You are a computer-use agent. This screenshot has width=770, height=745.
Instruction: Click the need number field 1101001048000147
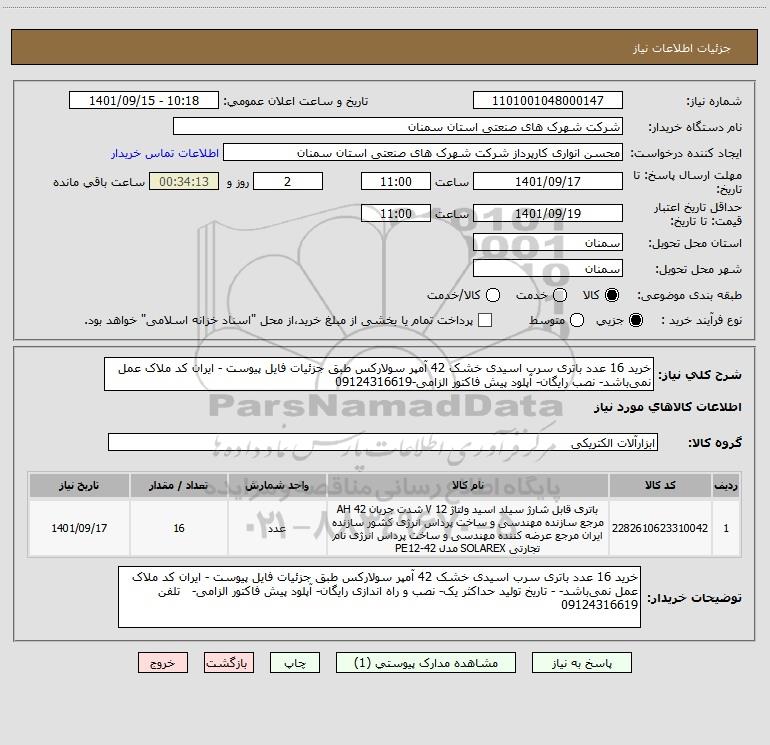(x=548, y=101)
